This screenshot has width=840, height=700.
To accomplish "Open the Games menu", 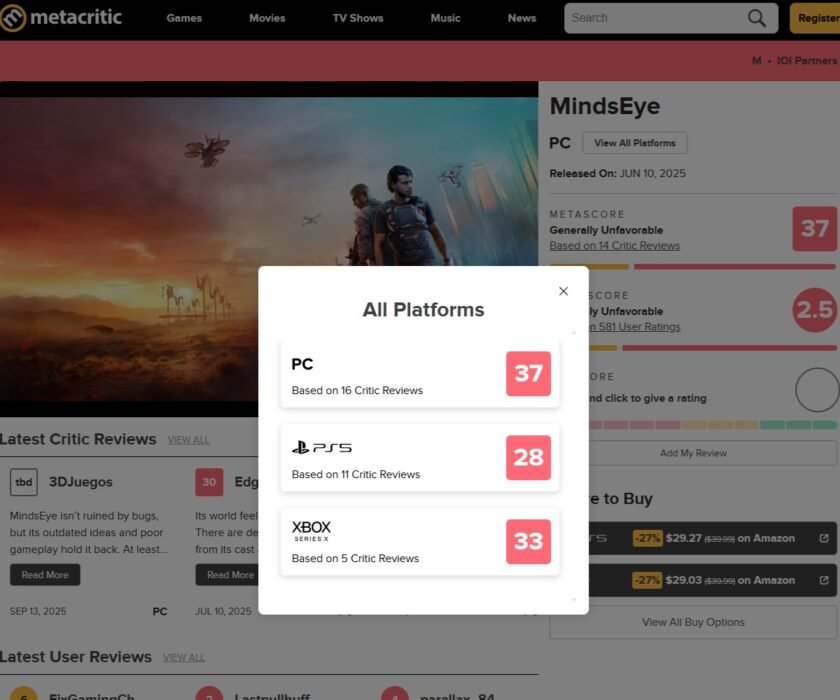I will 184,18.
